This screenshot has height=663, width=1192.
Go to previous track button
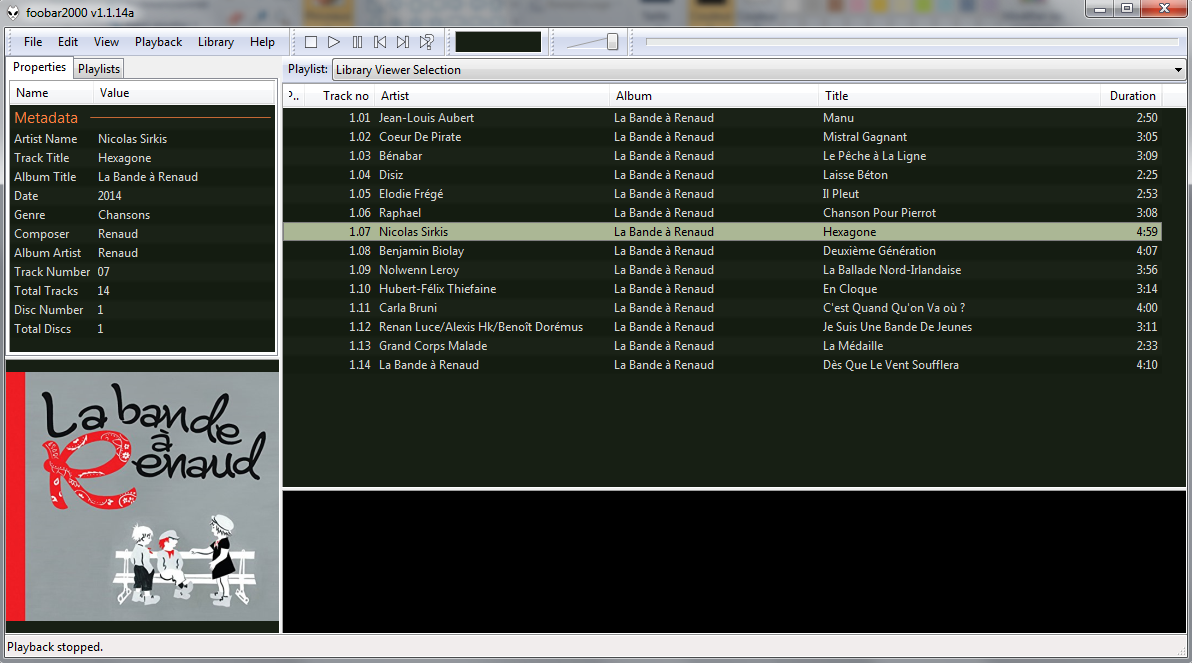pos(380,42)
